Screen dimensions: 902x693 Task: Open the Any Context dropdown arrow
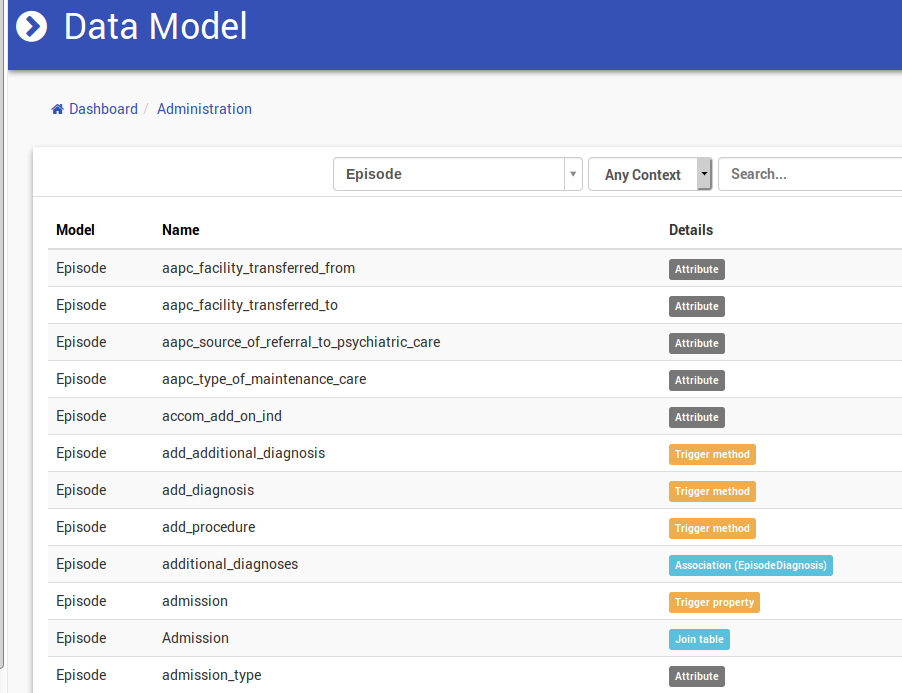(x=704, y=174)
